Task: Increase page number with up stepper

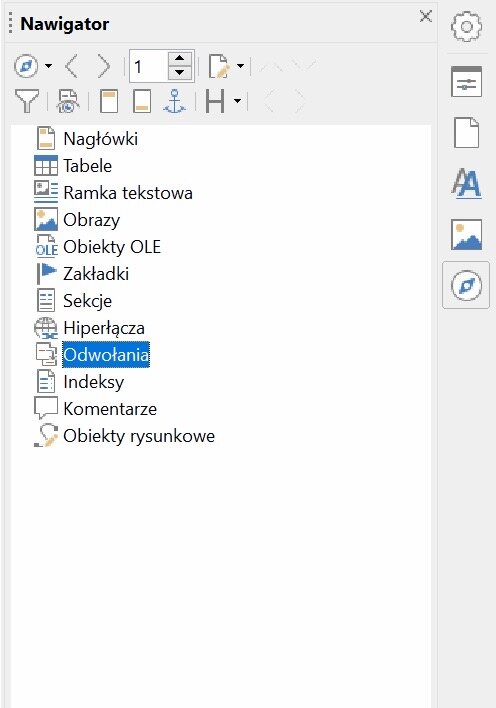Action: pos(180,59)
